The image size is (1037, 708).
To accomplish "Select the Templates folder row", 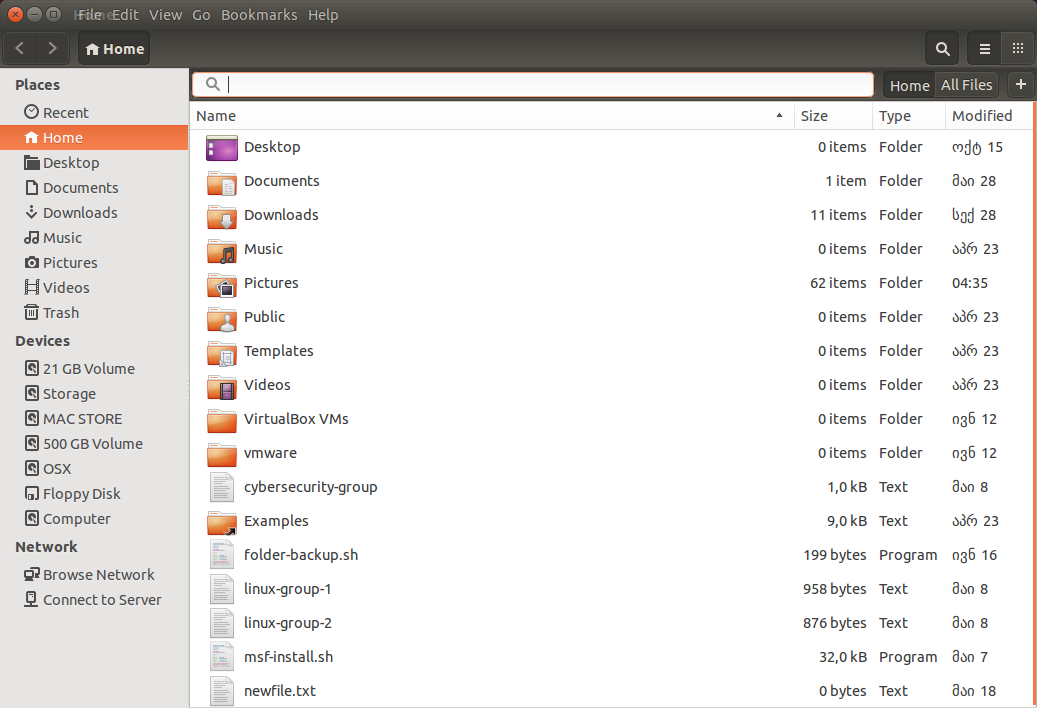I will coord(611,351).
